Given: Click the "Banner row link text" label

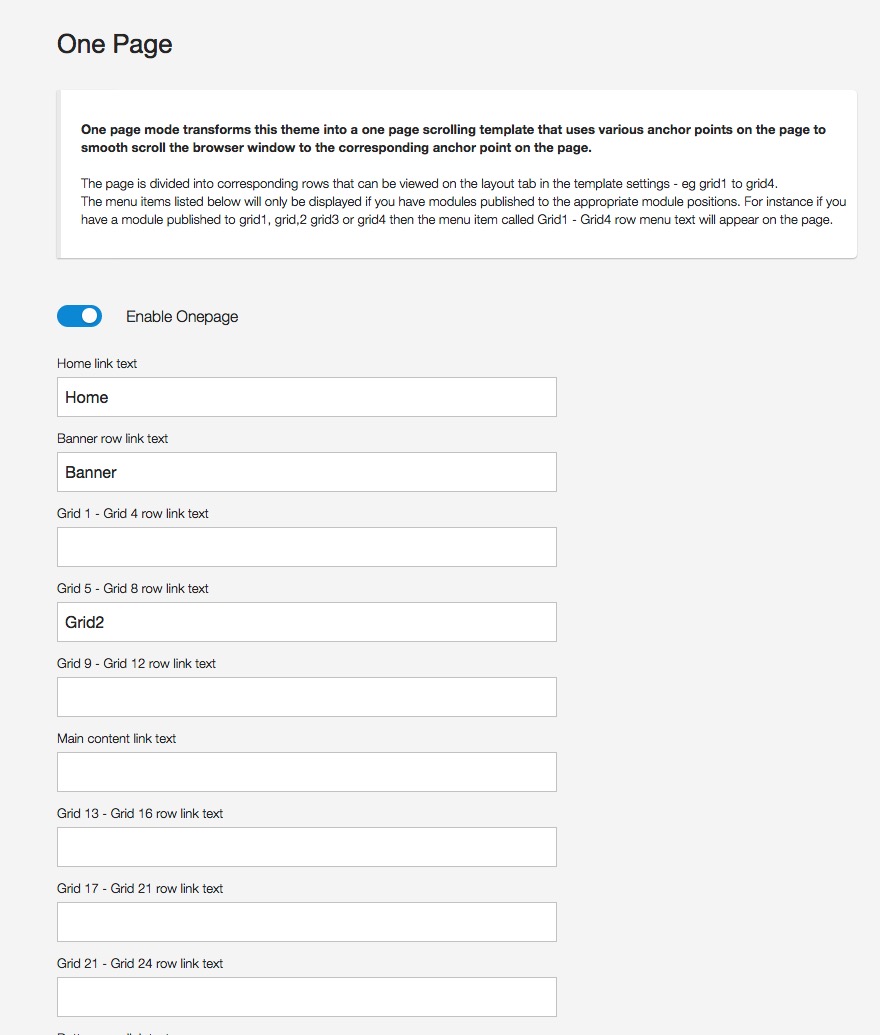Looking at the screenshot, I should point(112,439).
